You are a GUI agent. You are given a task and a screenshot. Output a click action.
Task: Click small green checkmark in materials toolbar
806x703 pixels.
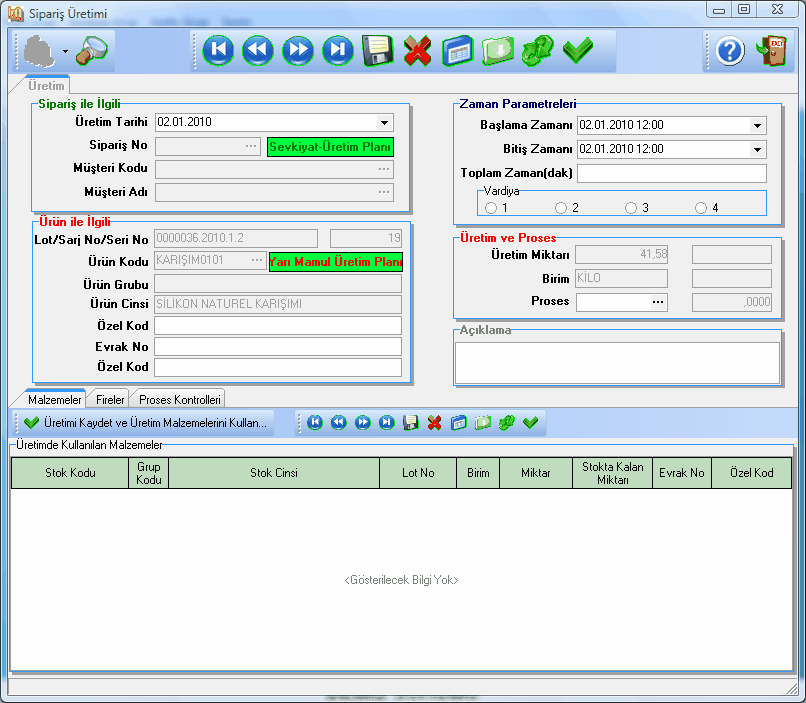(x=530, y=422)
